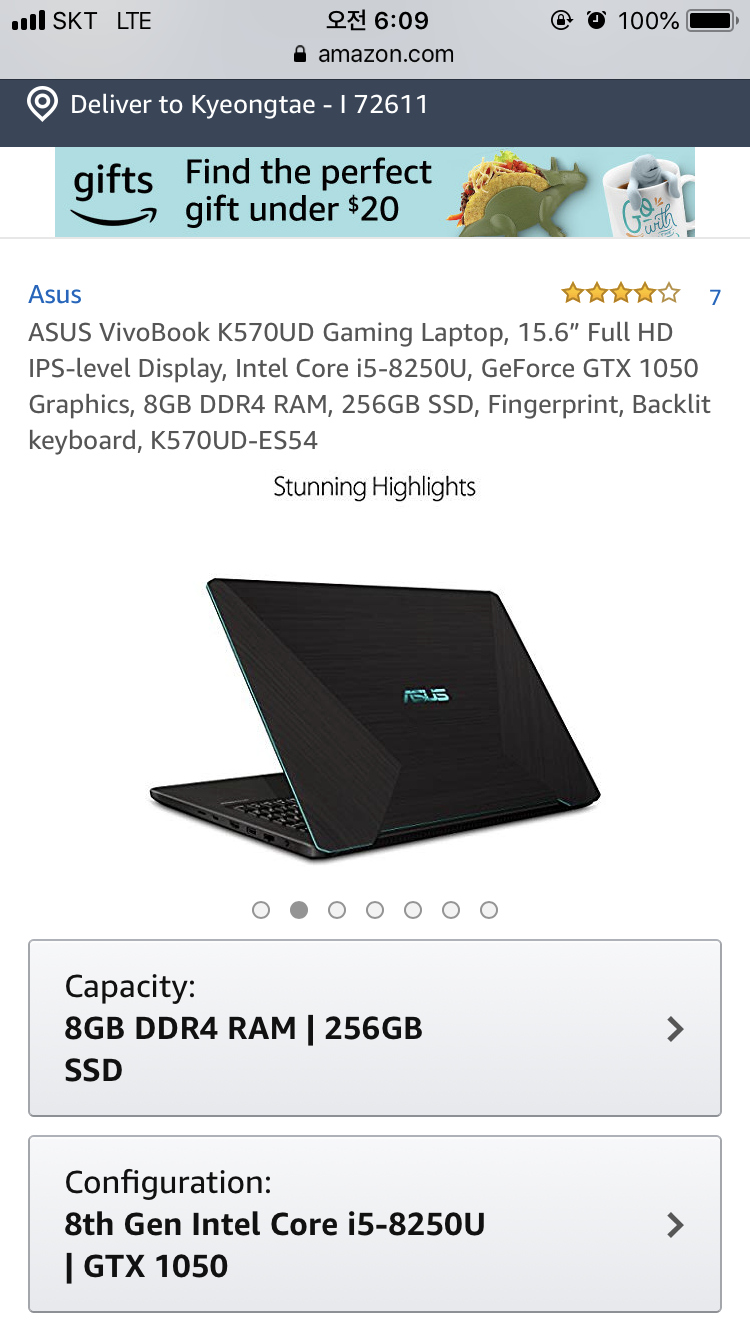Open the Asus brand link

point(55,294)
